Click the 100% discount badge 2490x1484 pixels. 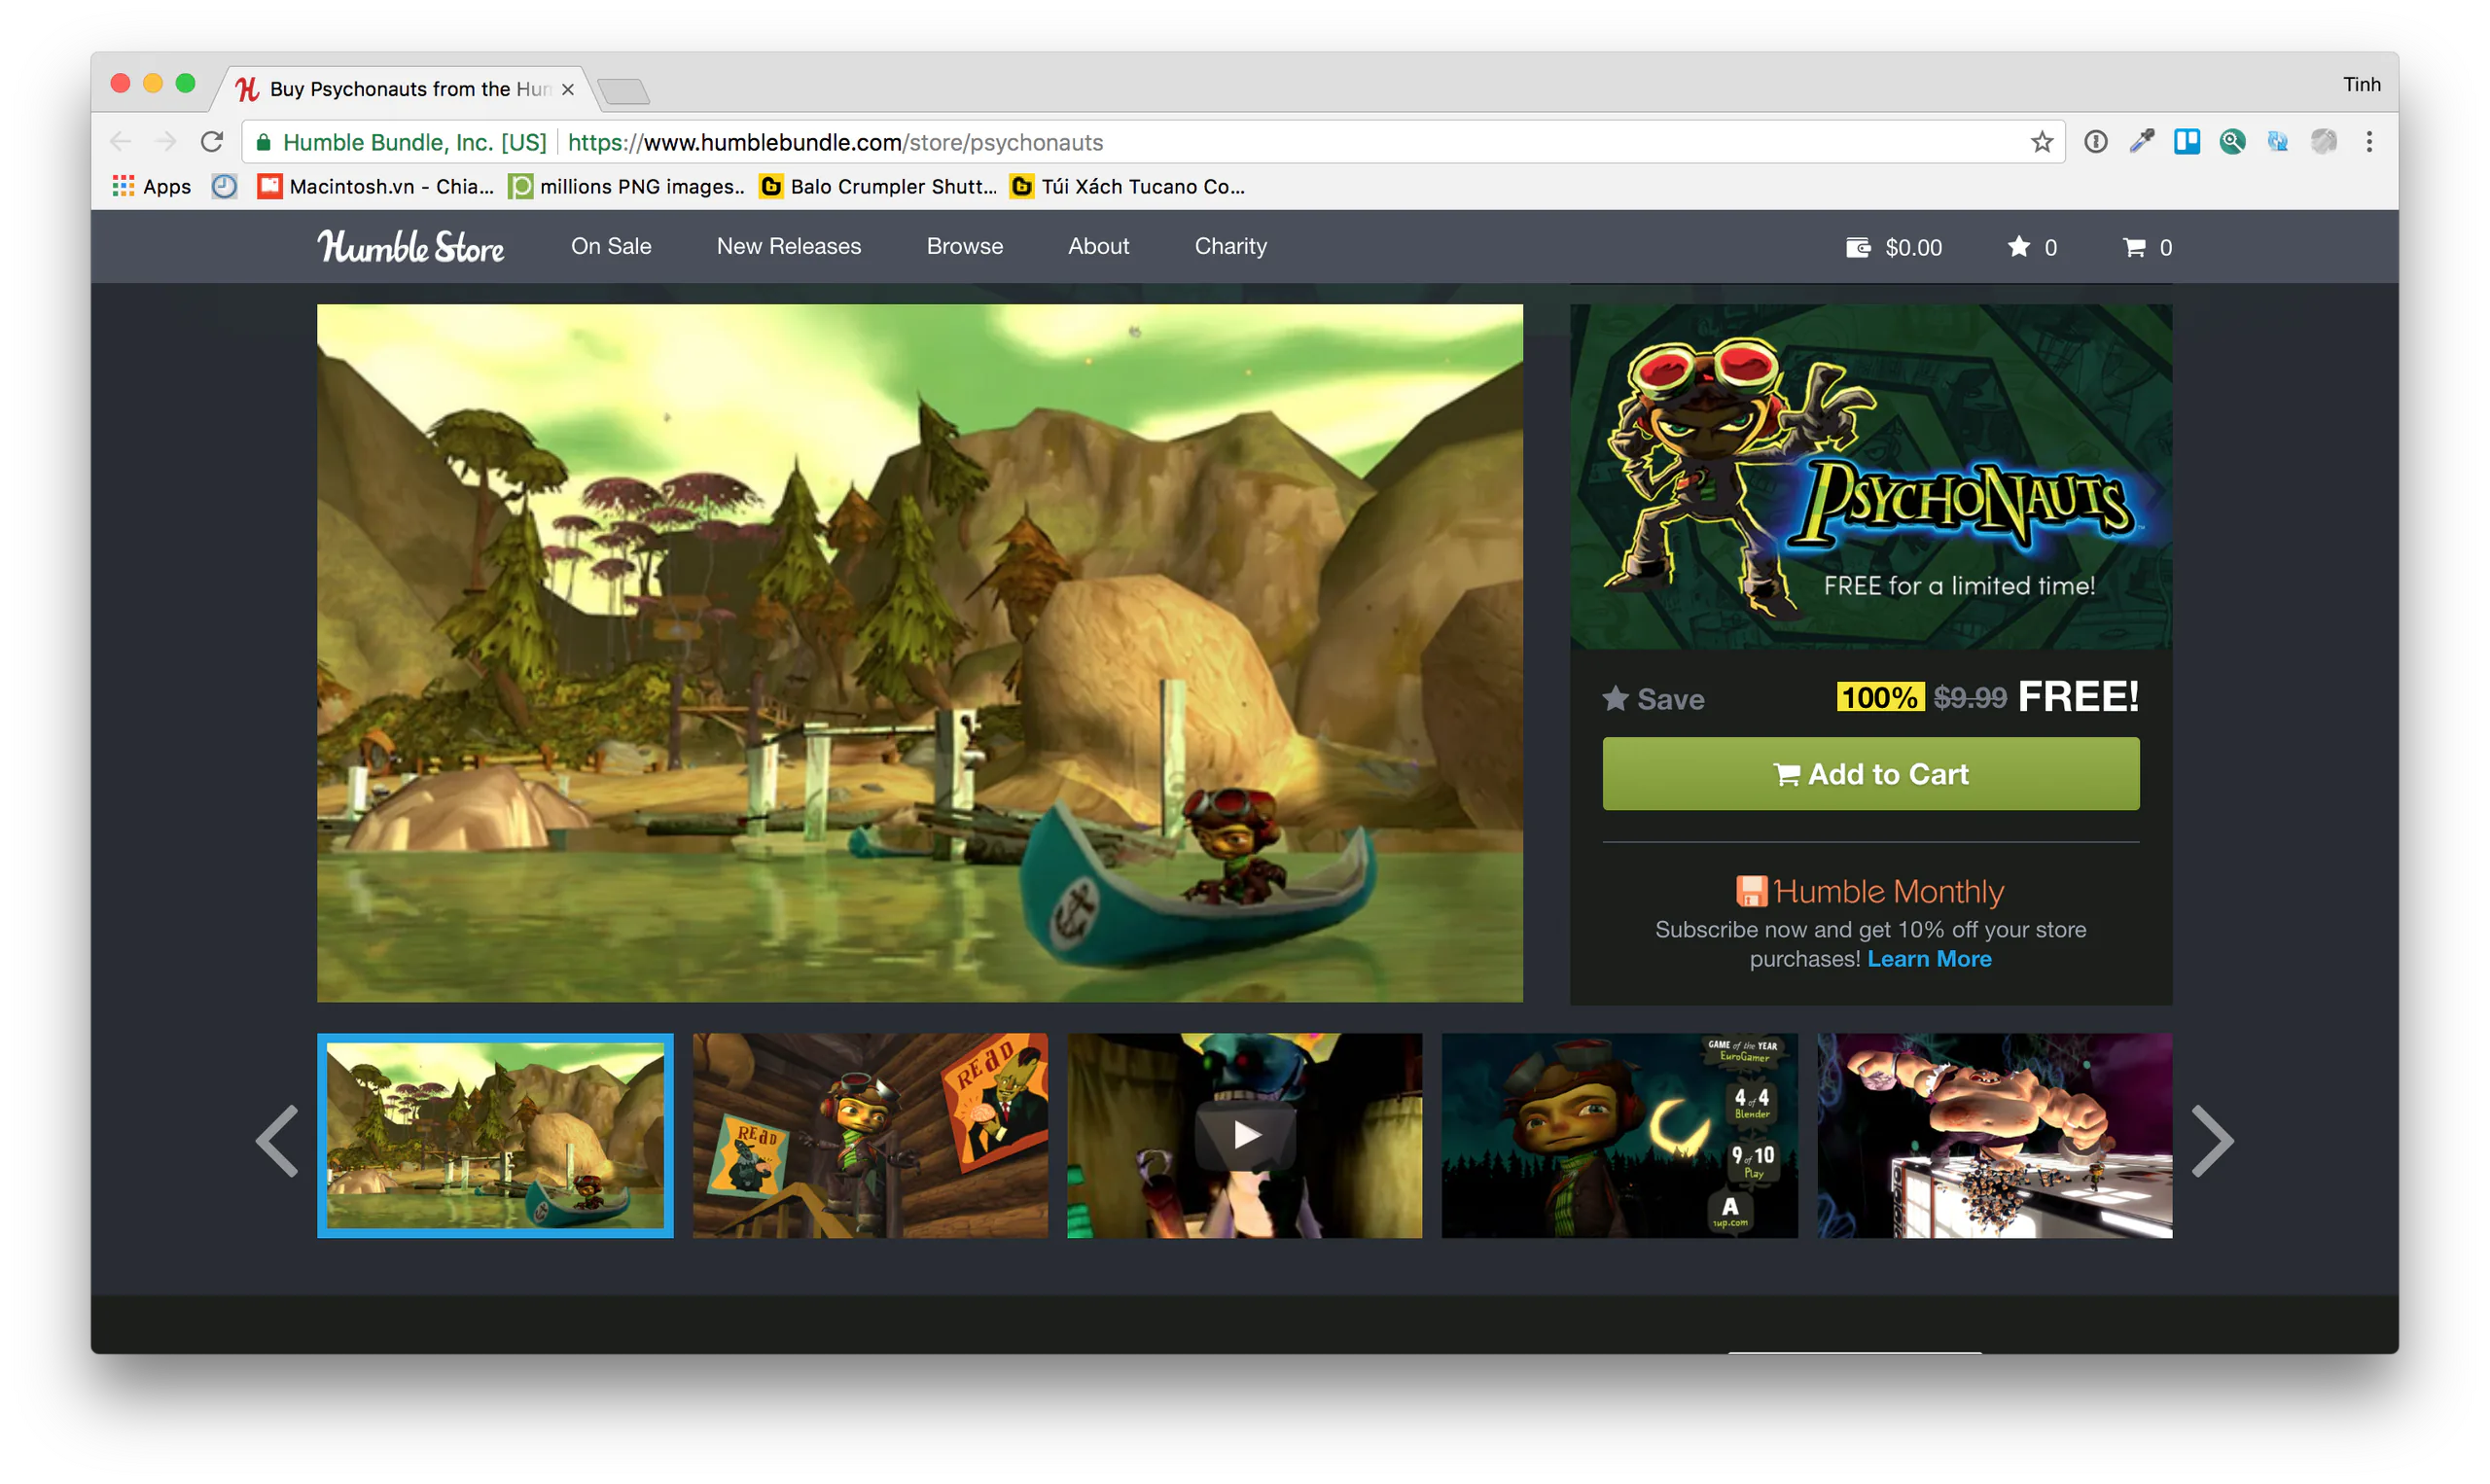tap(1879, 697)
